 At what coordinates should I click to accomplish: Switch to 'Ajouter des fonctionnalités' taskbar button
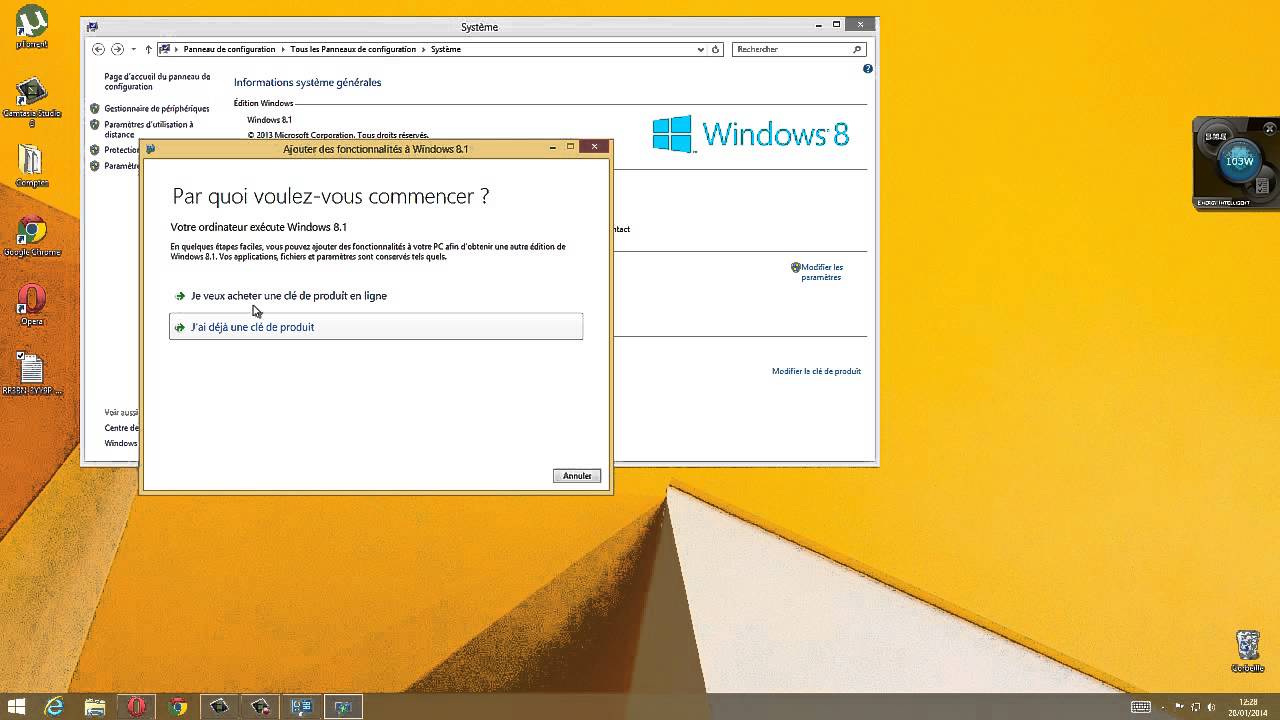(x=343, y=707)
